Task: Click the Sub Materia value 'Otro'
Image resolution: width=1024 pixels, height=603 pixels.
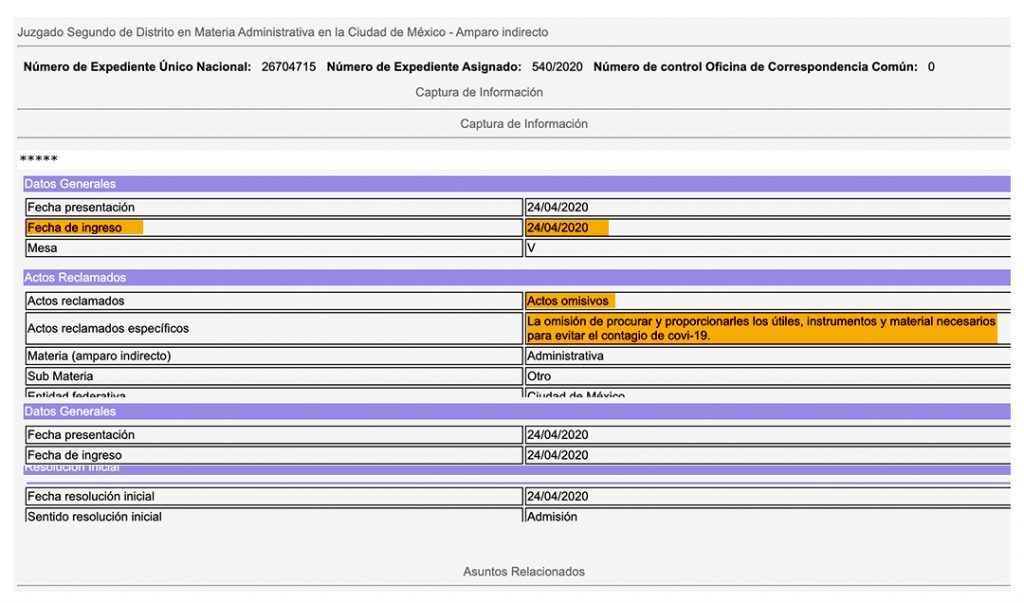Action: [539, 376]
